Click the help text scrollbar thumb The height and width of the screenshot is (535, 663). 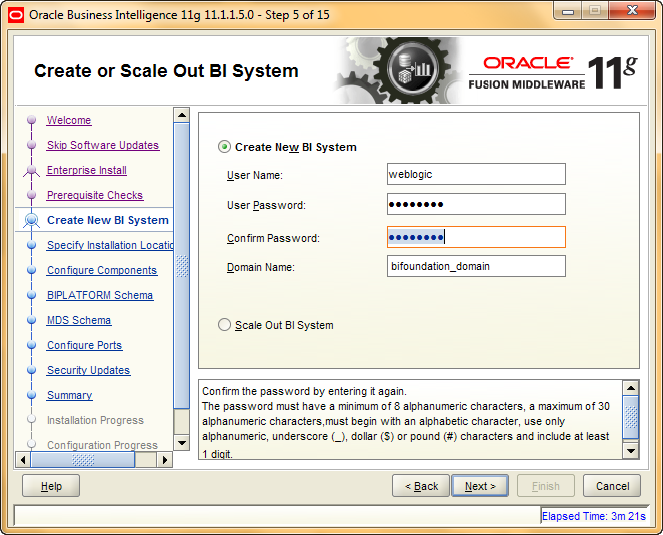631,417
